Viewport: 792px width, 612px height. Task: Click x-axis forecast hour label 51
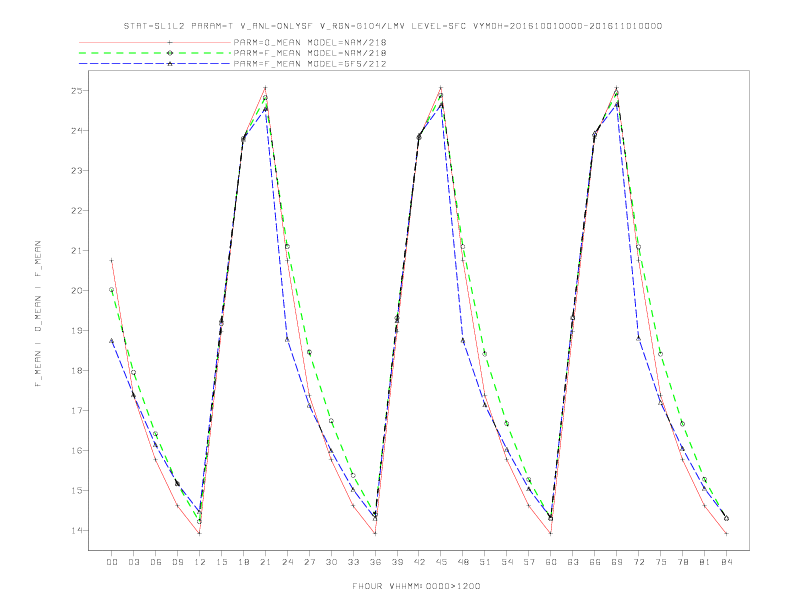tap(485, 562)
